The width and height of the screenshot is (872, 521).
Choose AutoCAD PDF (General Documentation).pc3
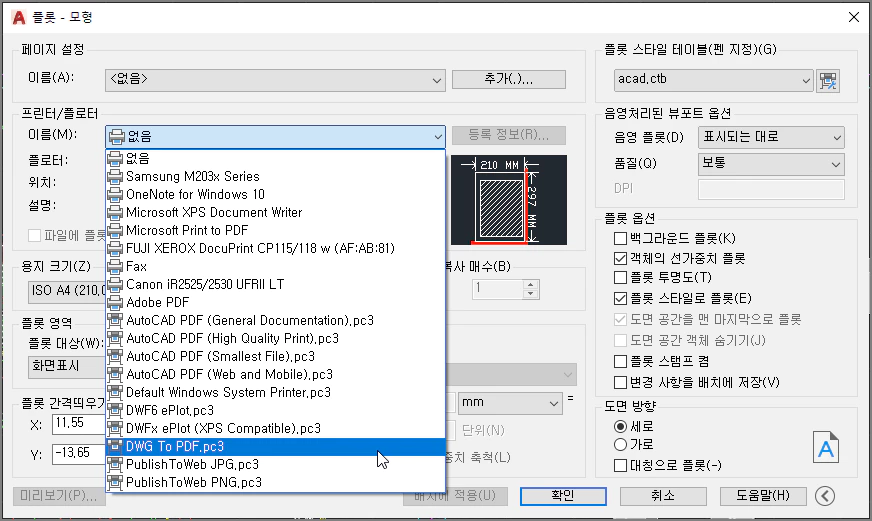(276, 320)
